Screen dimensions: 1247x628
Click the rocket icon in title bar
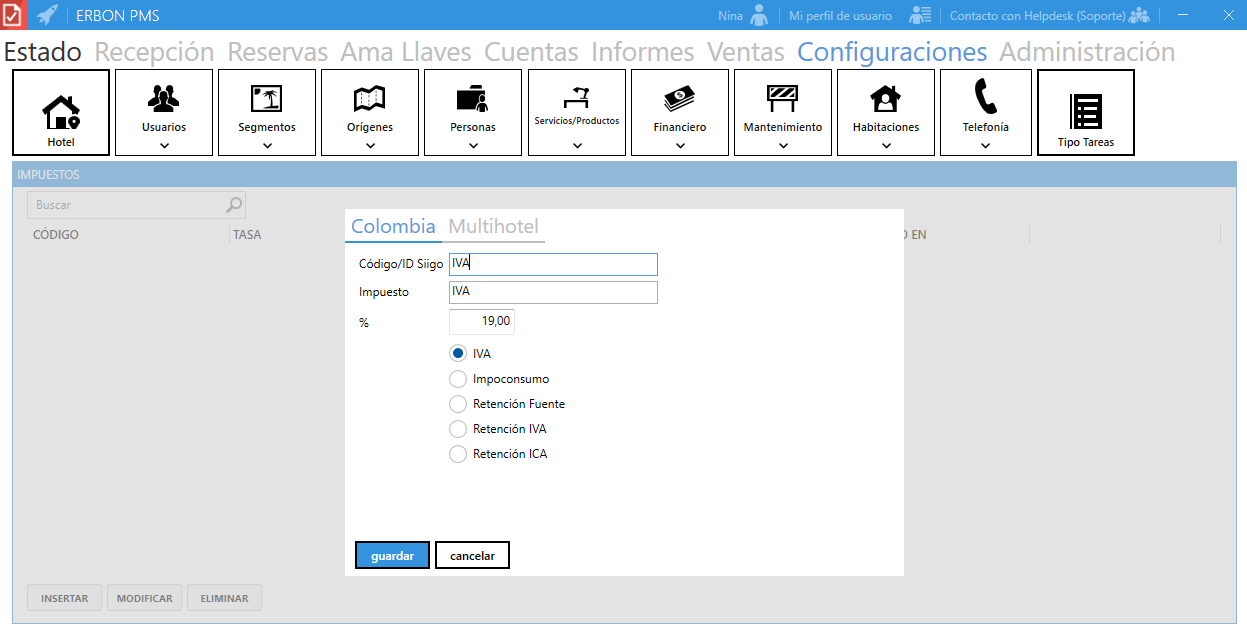point(47,15)
